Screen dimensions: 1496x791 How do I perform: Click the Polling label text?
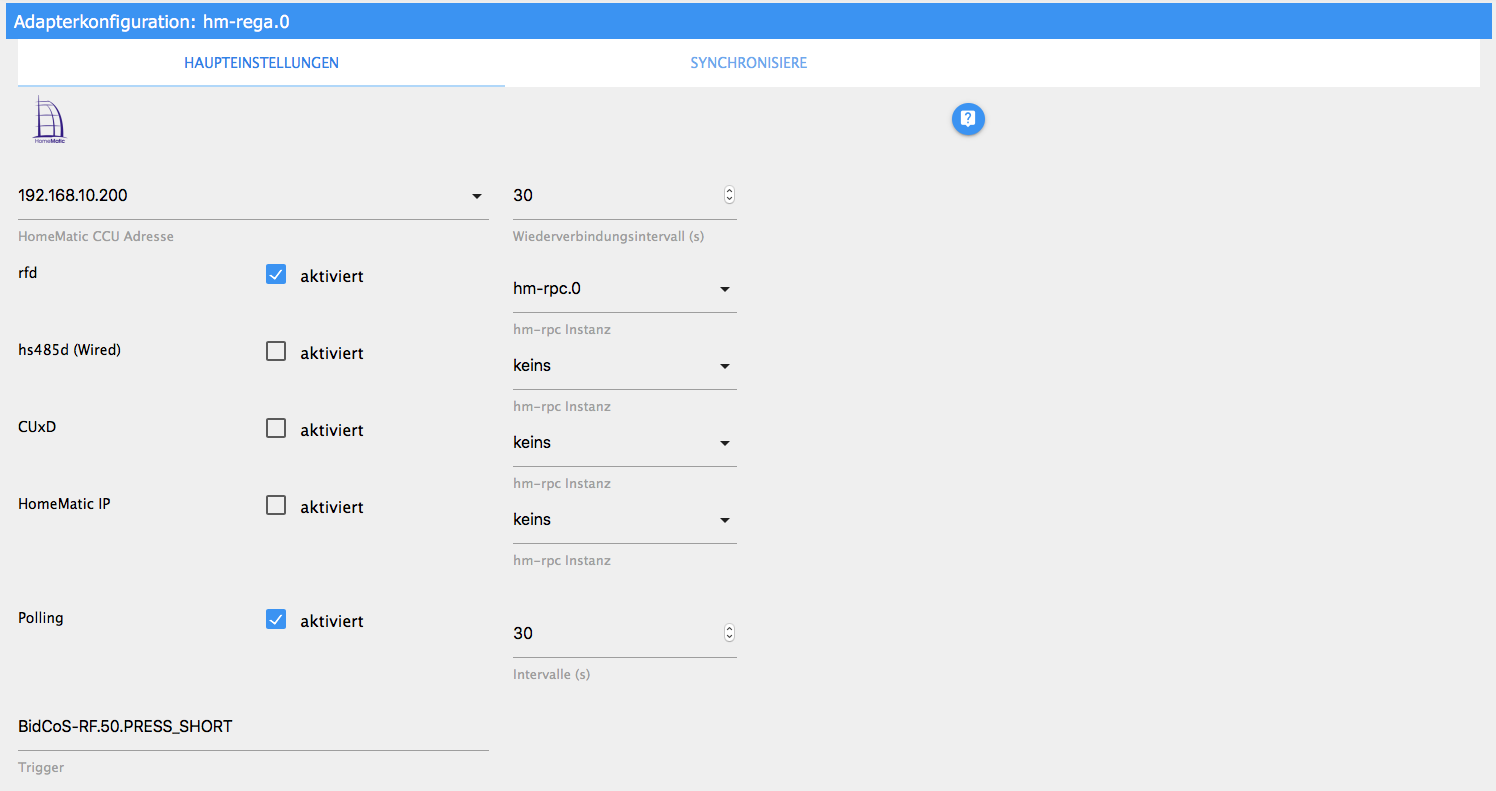point(41,618)
